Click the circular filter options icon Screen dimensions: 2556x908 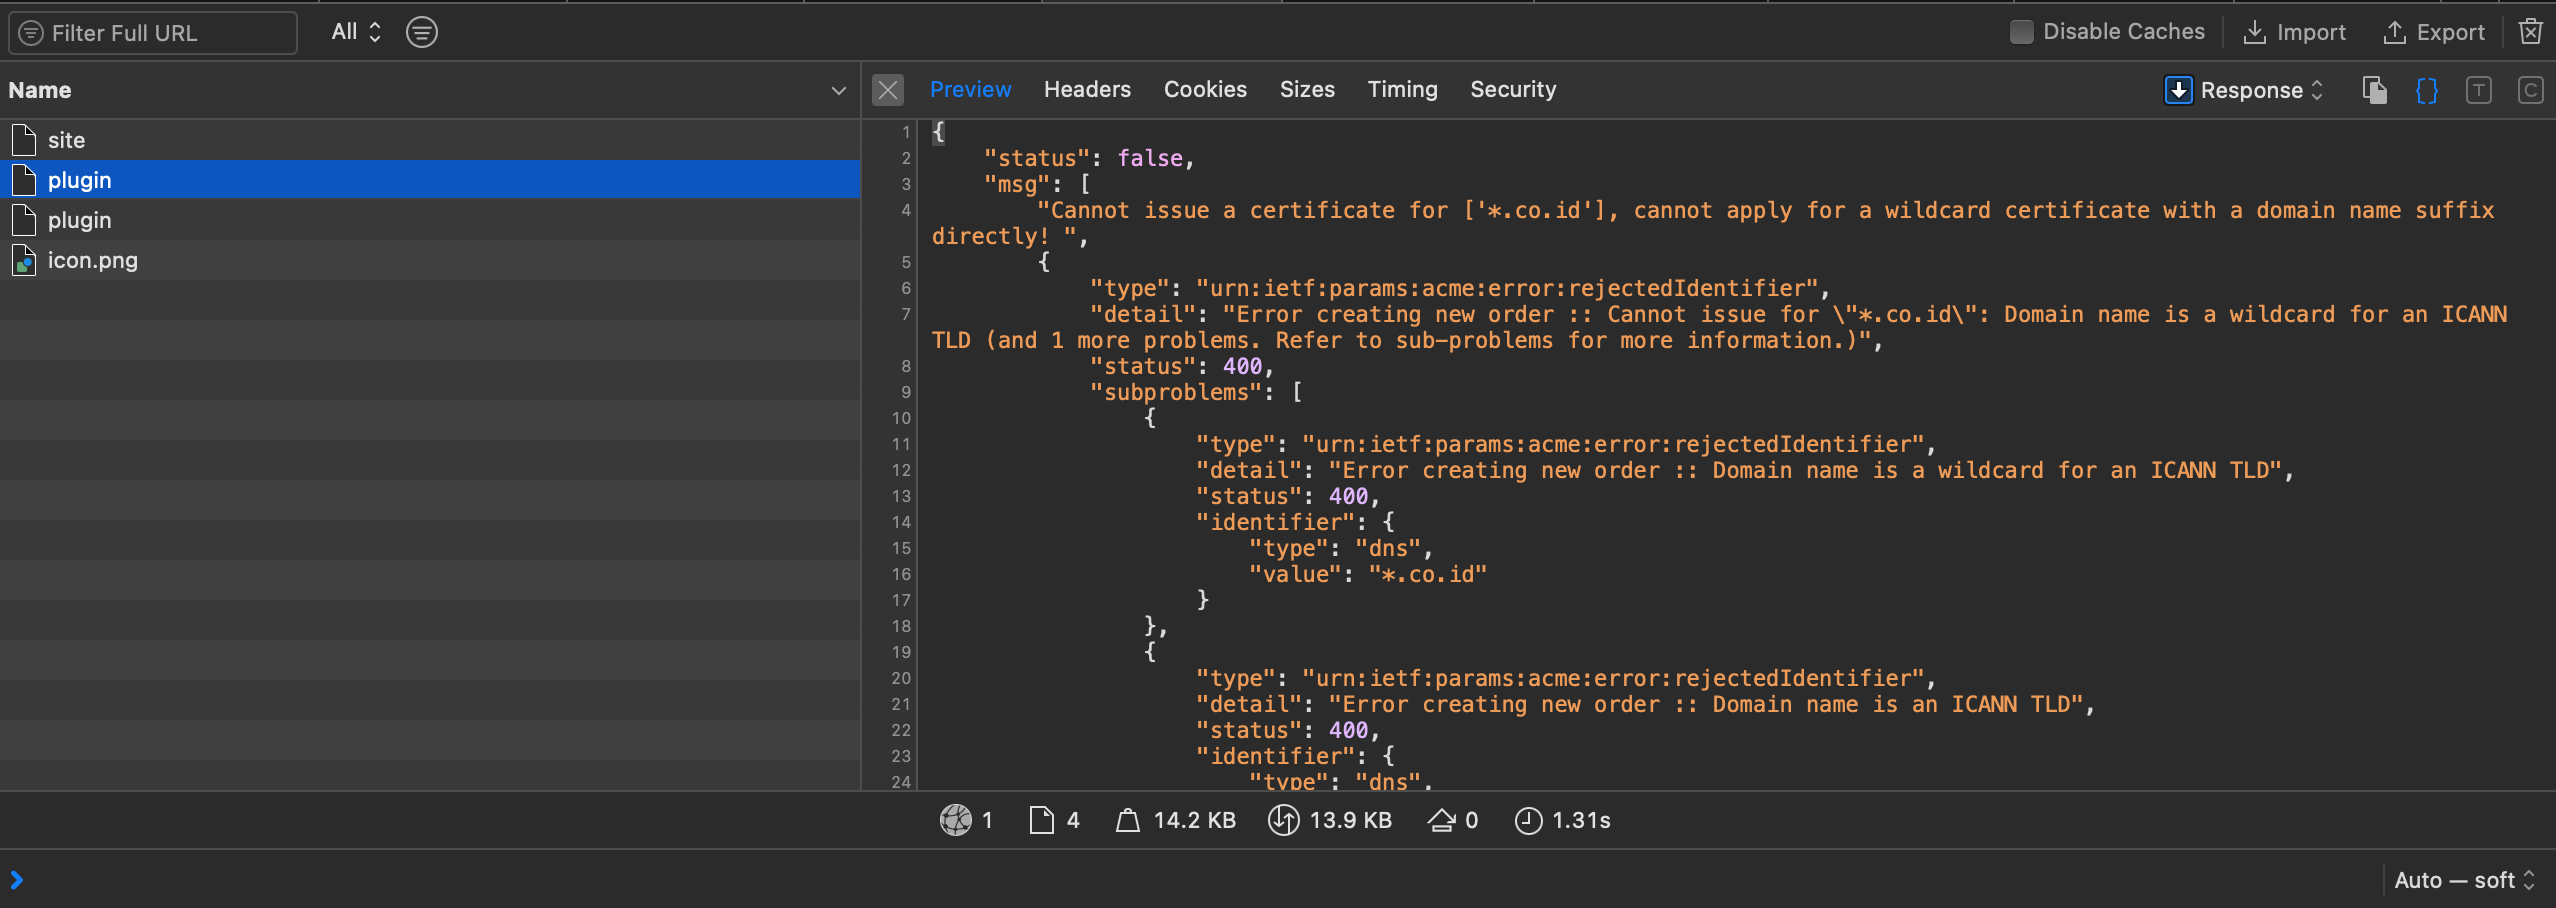point(421,32)
